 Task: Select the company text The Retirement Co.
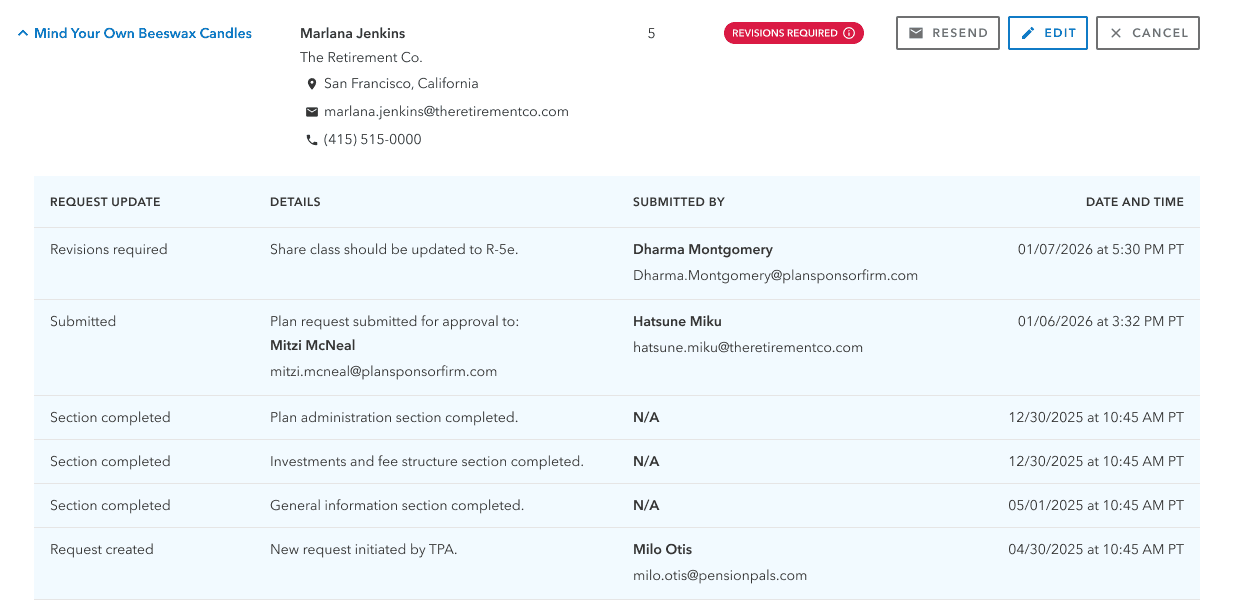tap(361, 57)
